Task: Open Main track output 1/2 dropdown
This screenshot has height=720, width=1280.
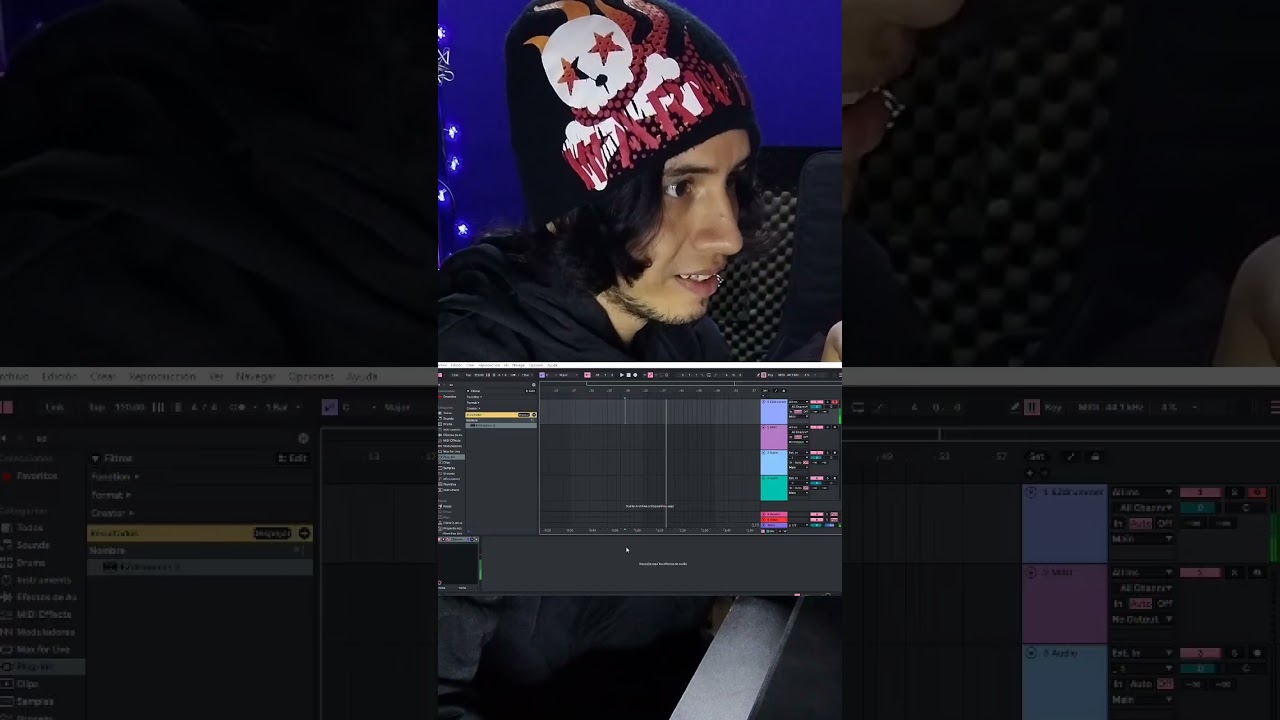Action: tap(798, 525)
